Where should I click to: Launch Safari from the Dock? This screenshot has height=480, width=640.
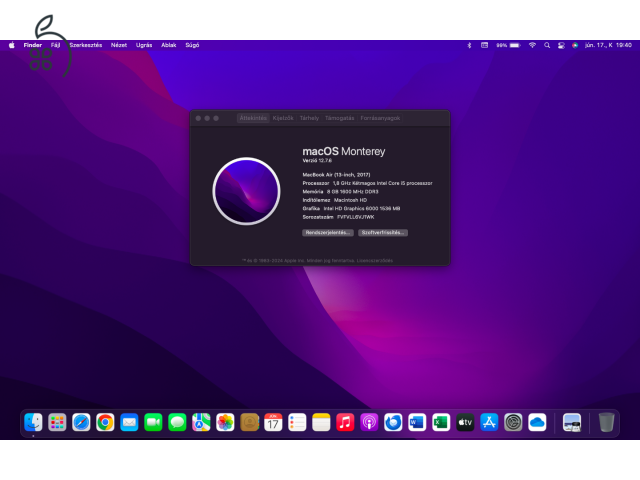81,422
